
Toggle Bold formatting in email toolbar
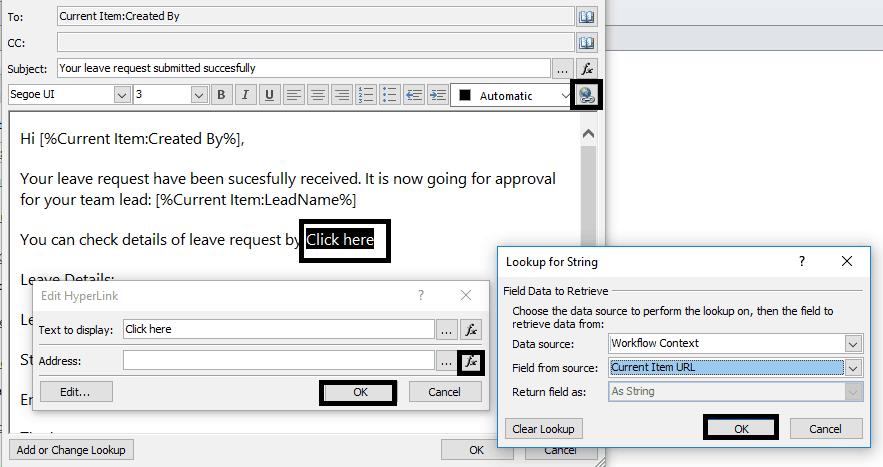pos(221,95)
